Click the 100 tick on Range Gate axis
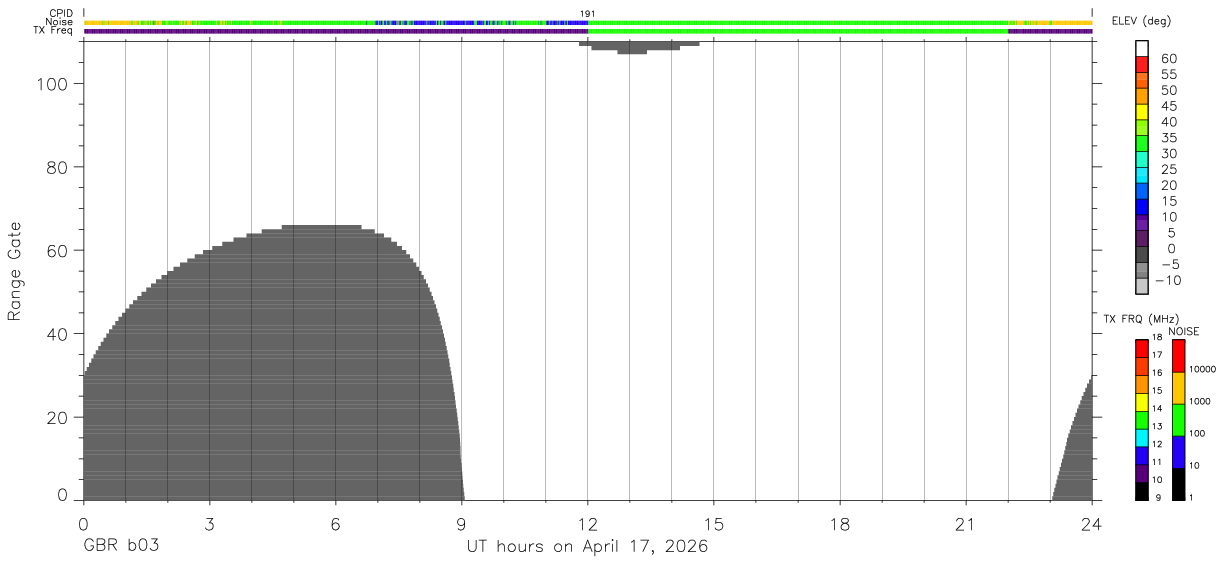This screenshot has width=1228, height=567. click(53, 84)
